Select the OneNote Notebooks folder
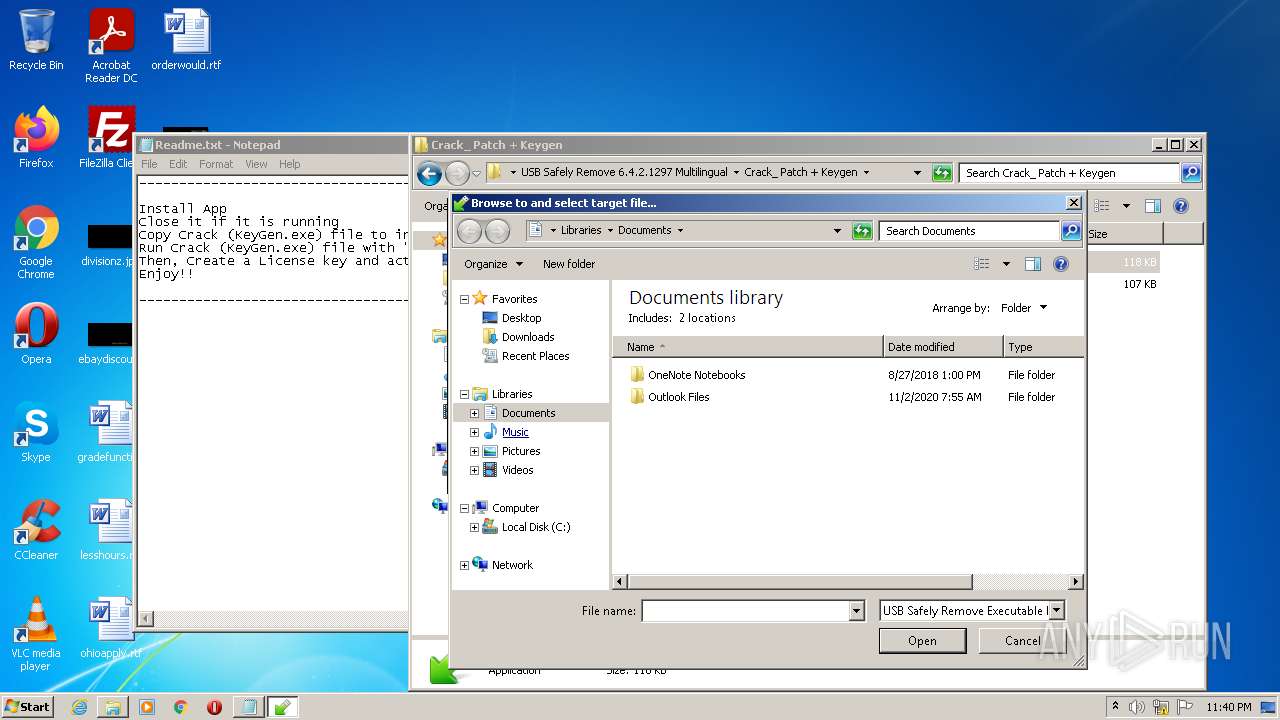The height and width of the screenshot is (720, 1280). click(696, 375)
